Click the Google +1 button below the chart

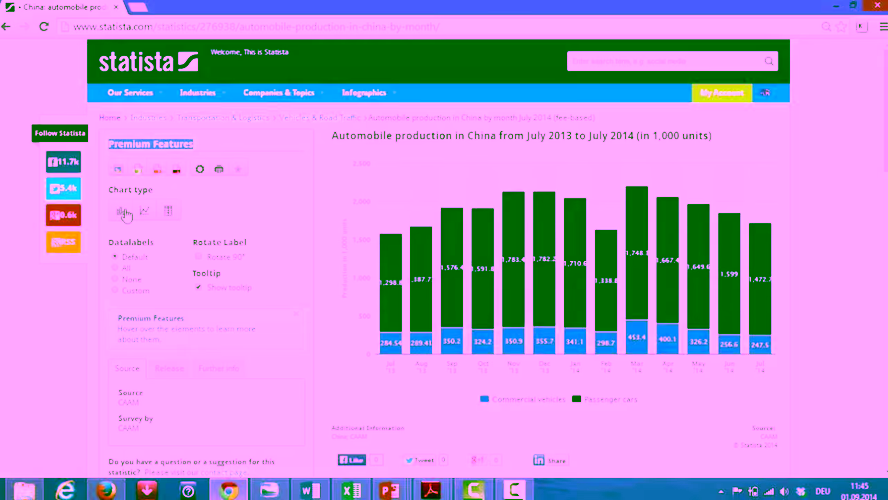click(x=477, y=460)
